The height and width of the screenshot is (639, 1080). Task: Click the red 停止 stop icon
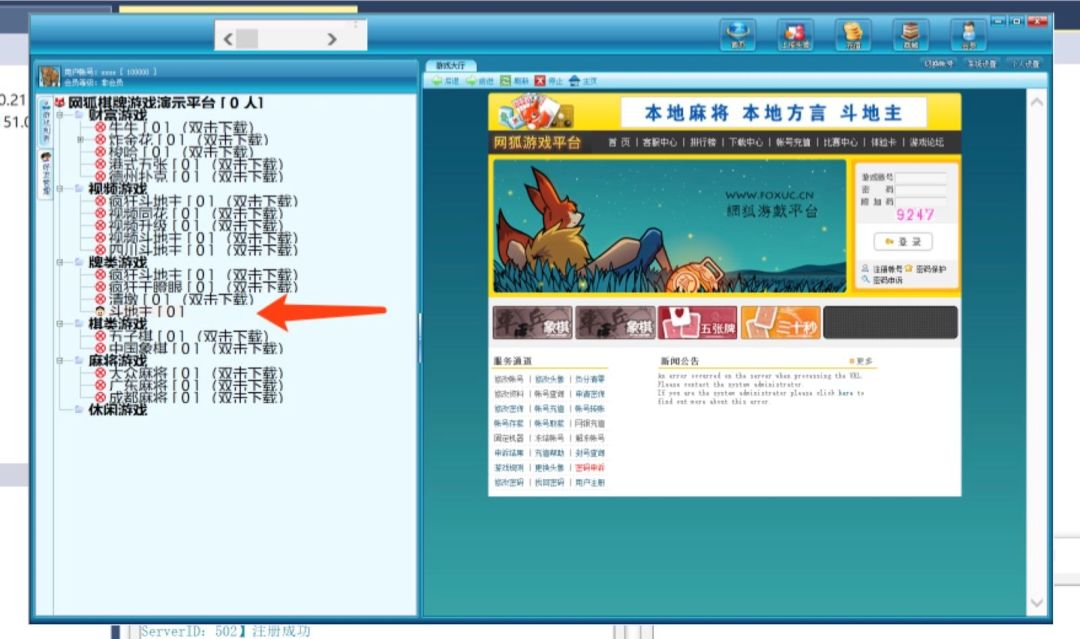pos(540,81)
